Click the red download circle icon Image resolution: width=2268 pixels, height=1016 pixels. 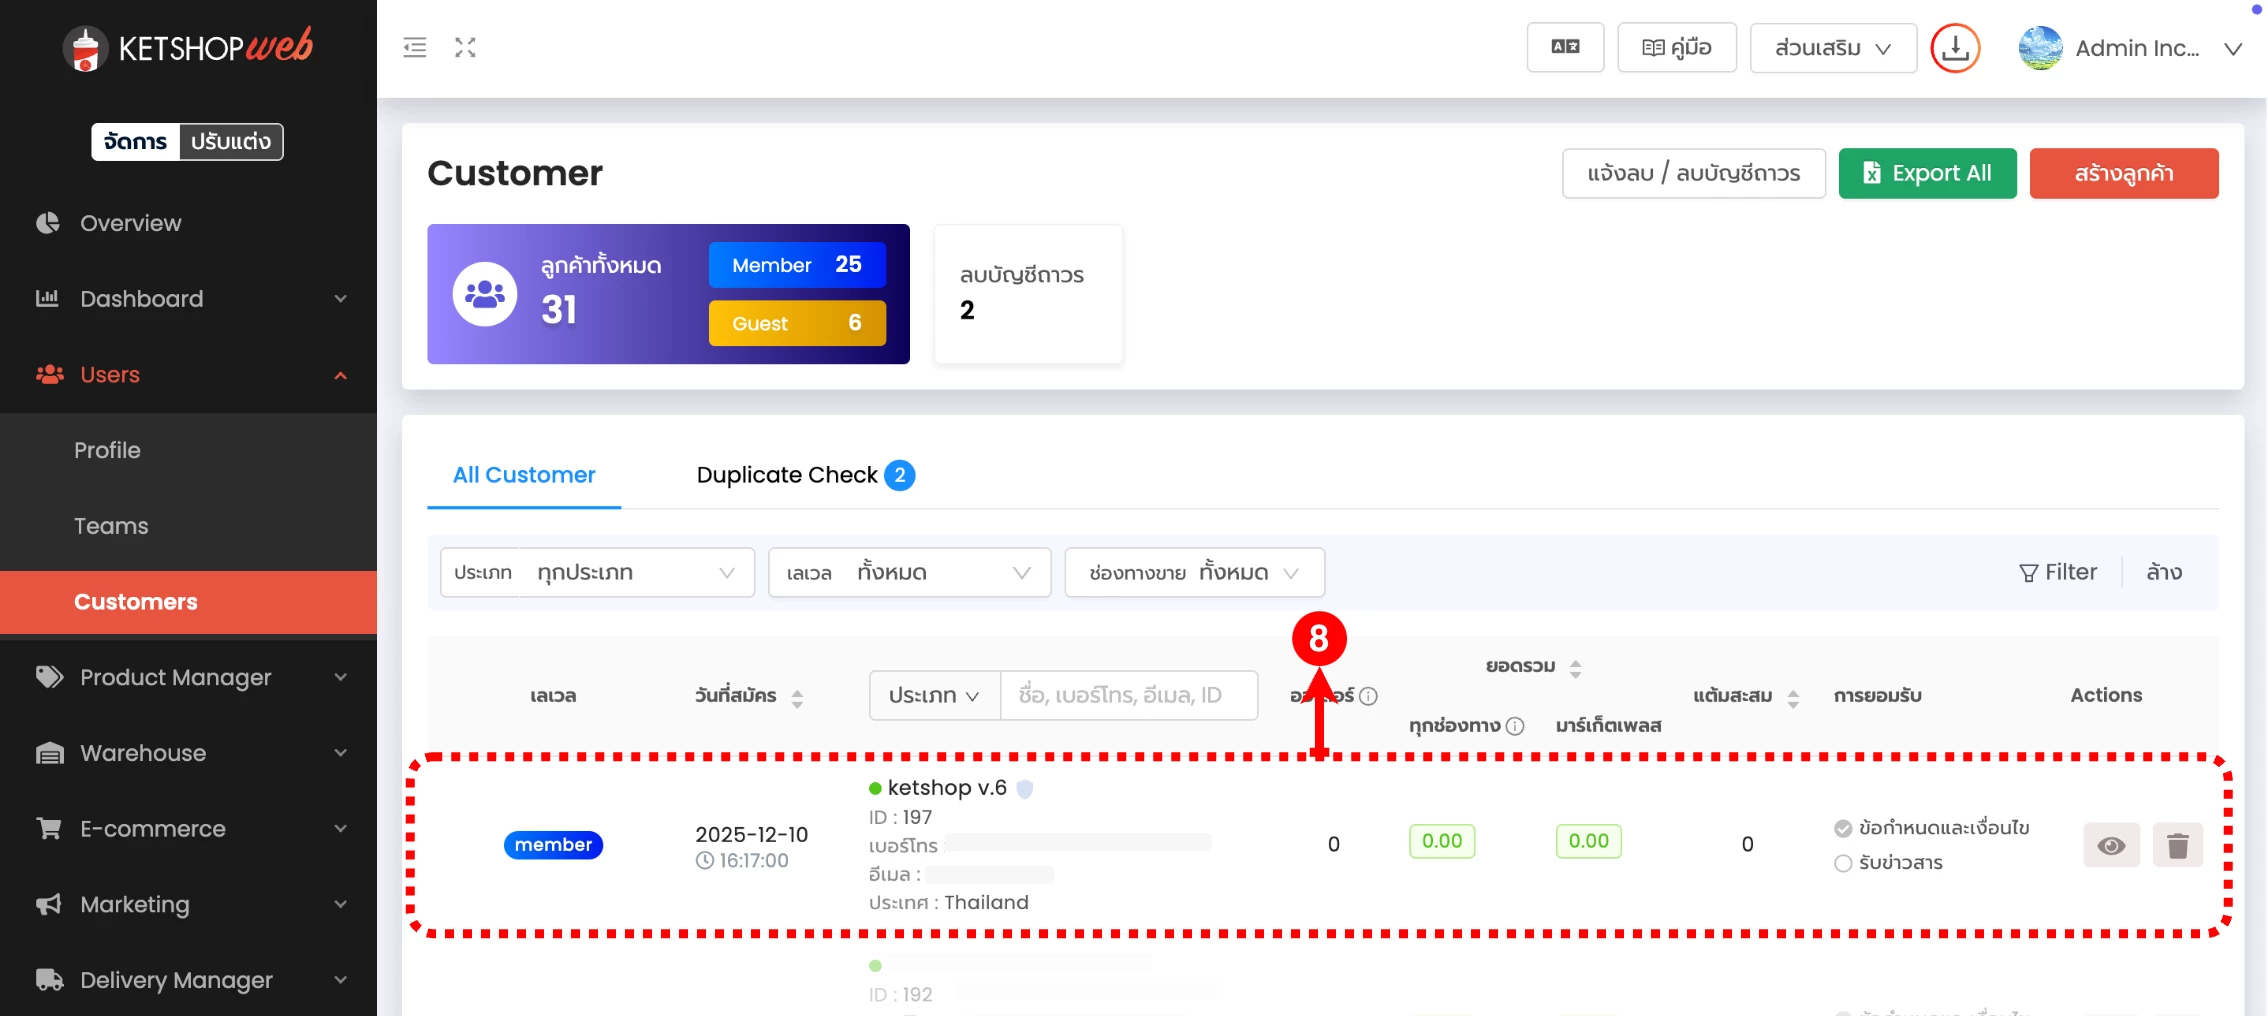[x=1954, y=48]
